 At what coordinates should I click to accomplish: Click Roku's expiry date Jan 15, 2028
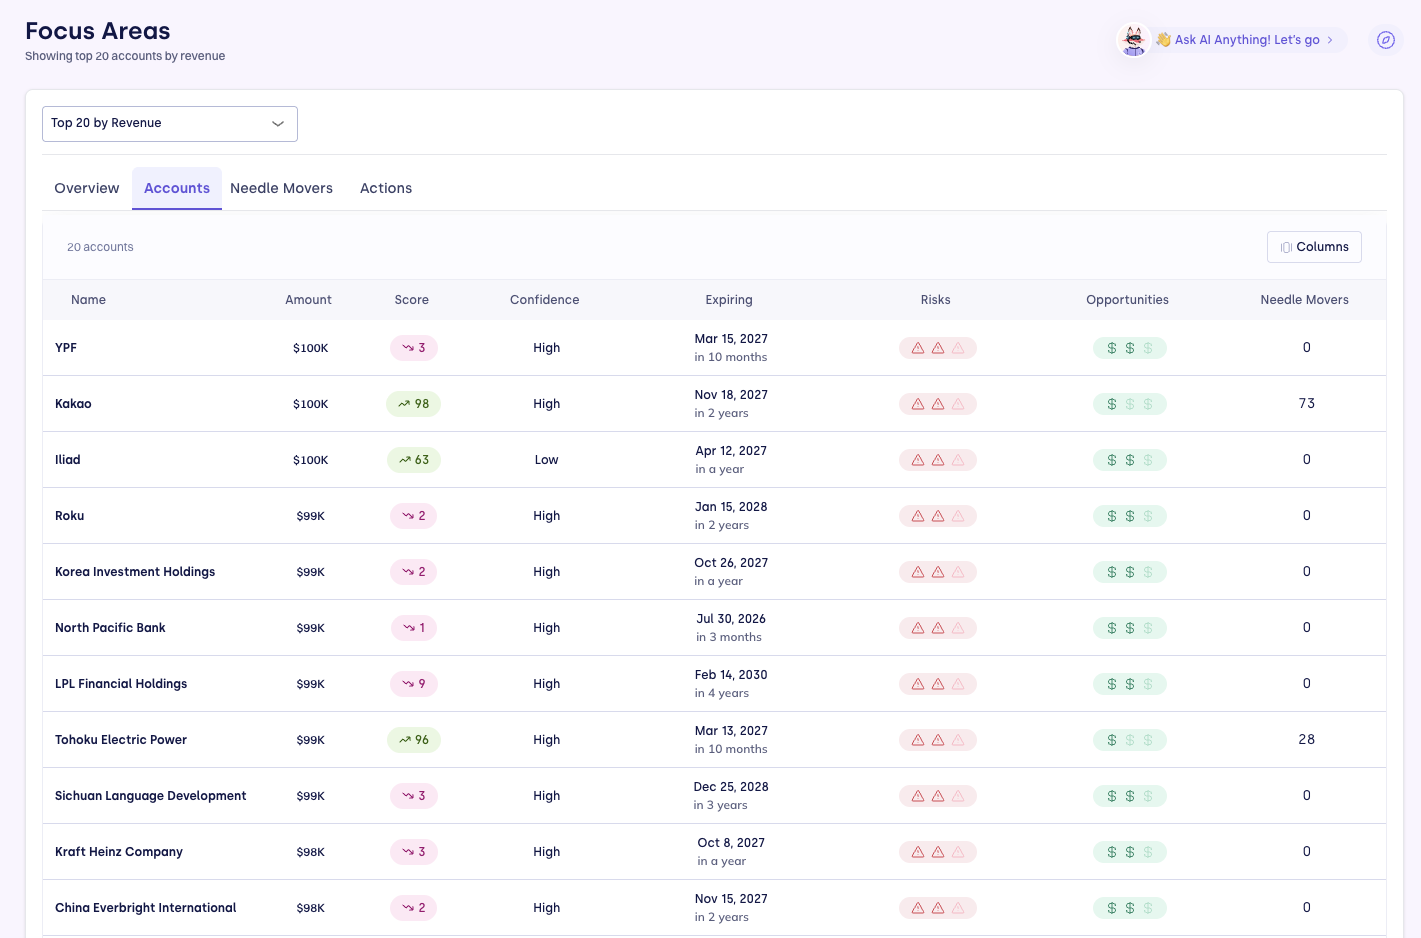[x=731, y=507]
